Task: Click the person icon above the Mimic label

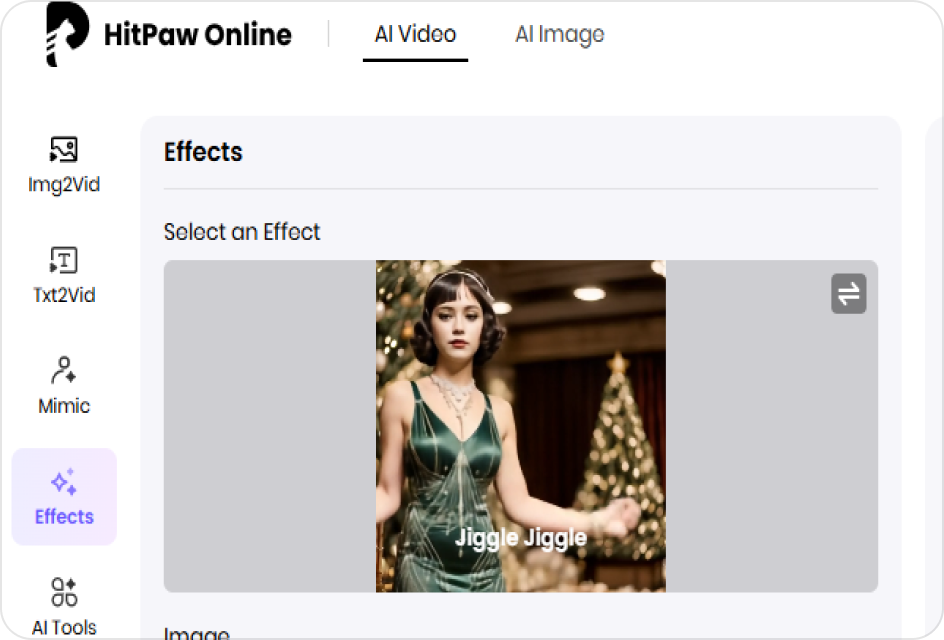Action: point(64,370)
